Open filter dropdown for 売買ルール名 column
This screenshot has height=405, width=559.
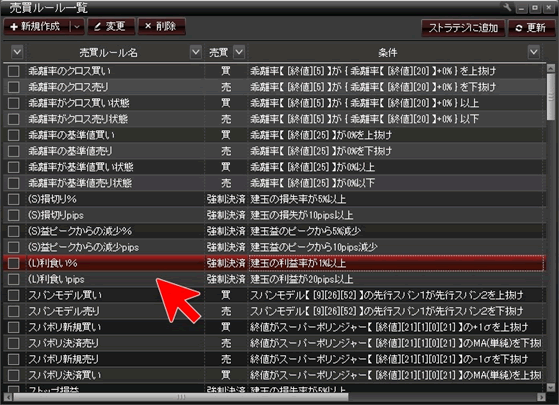point(195,52)
